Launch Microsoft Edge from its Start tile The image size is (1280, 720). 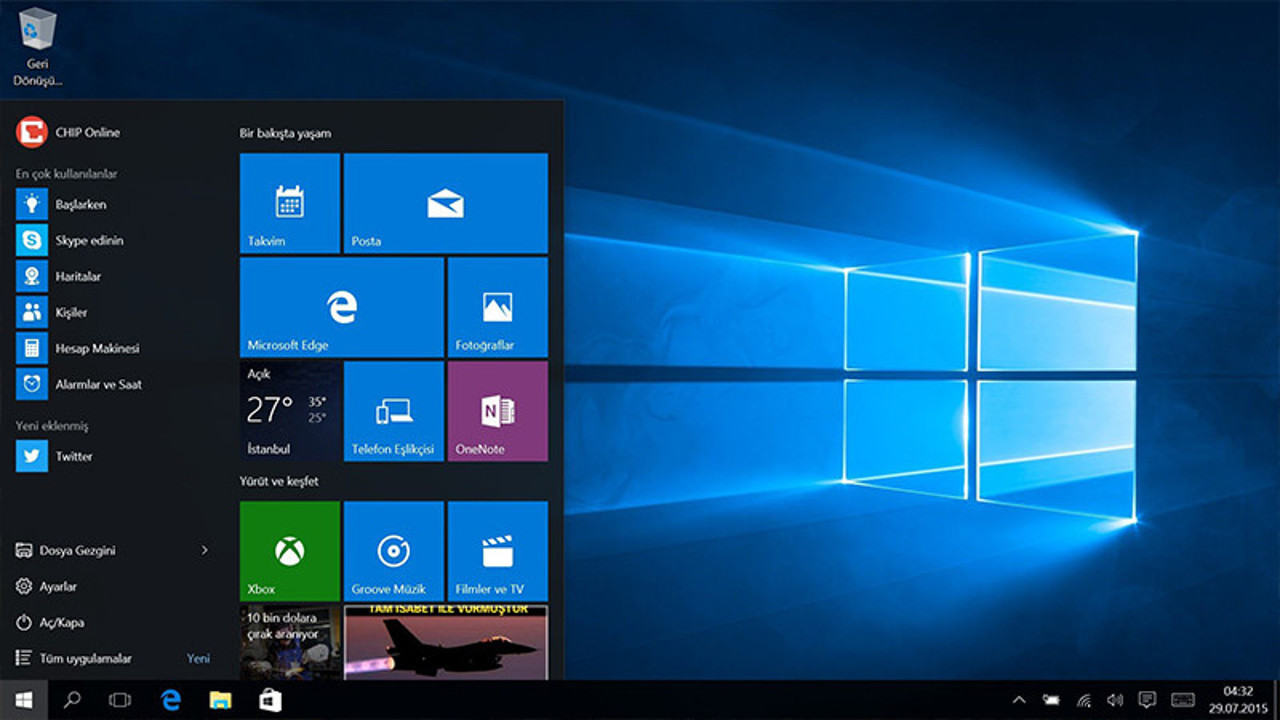coord(341,307)
